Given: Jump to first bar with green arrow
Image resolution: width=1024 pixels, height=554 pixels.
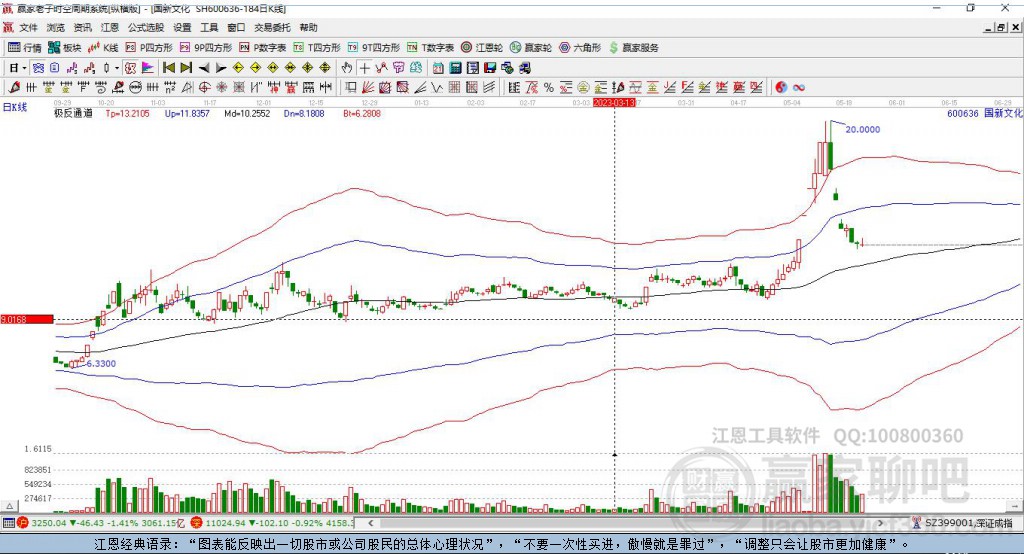Looking at the screenshot, I should coord(169,67).
